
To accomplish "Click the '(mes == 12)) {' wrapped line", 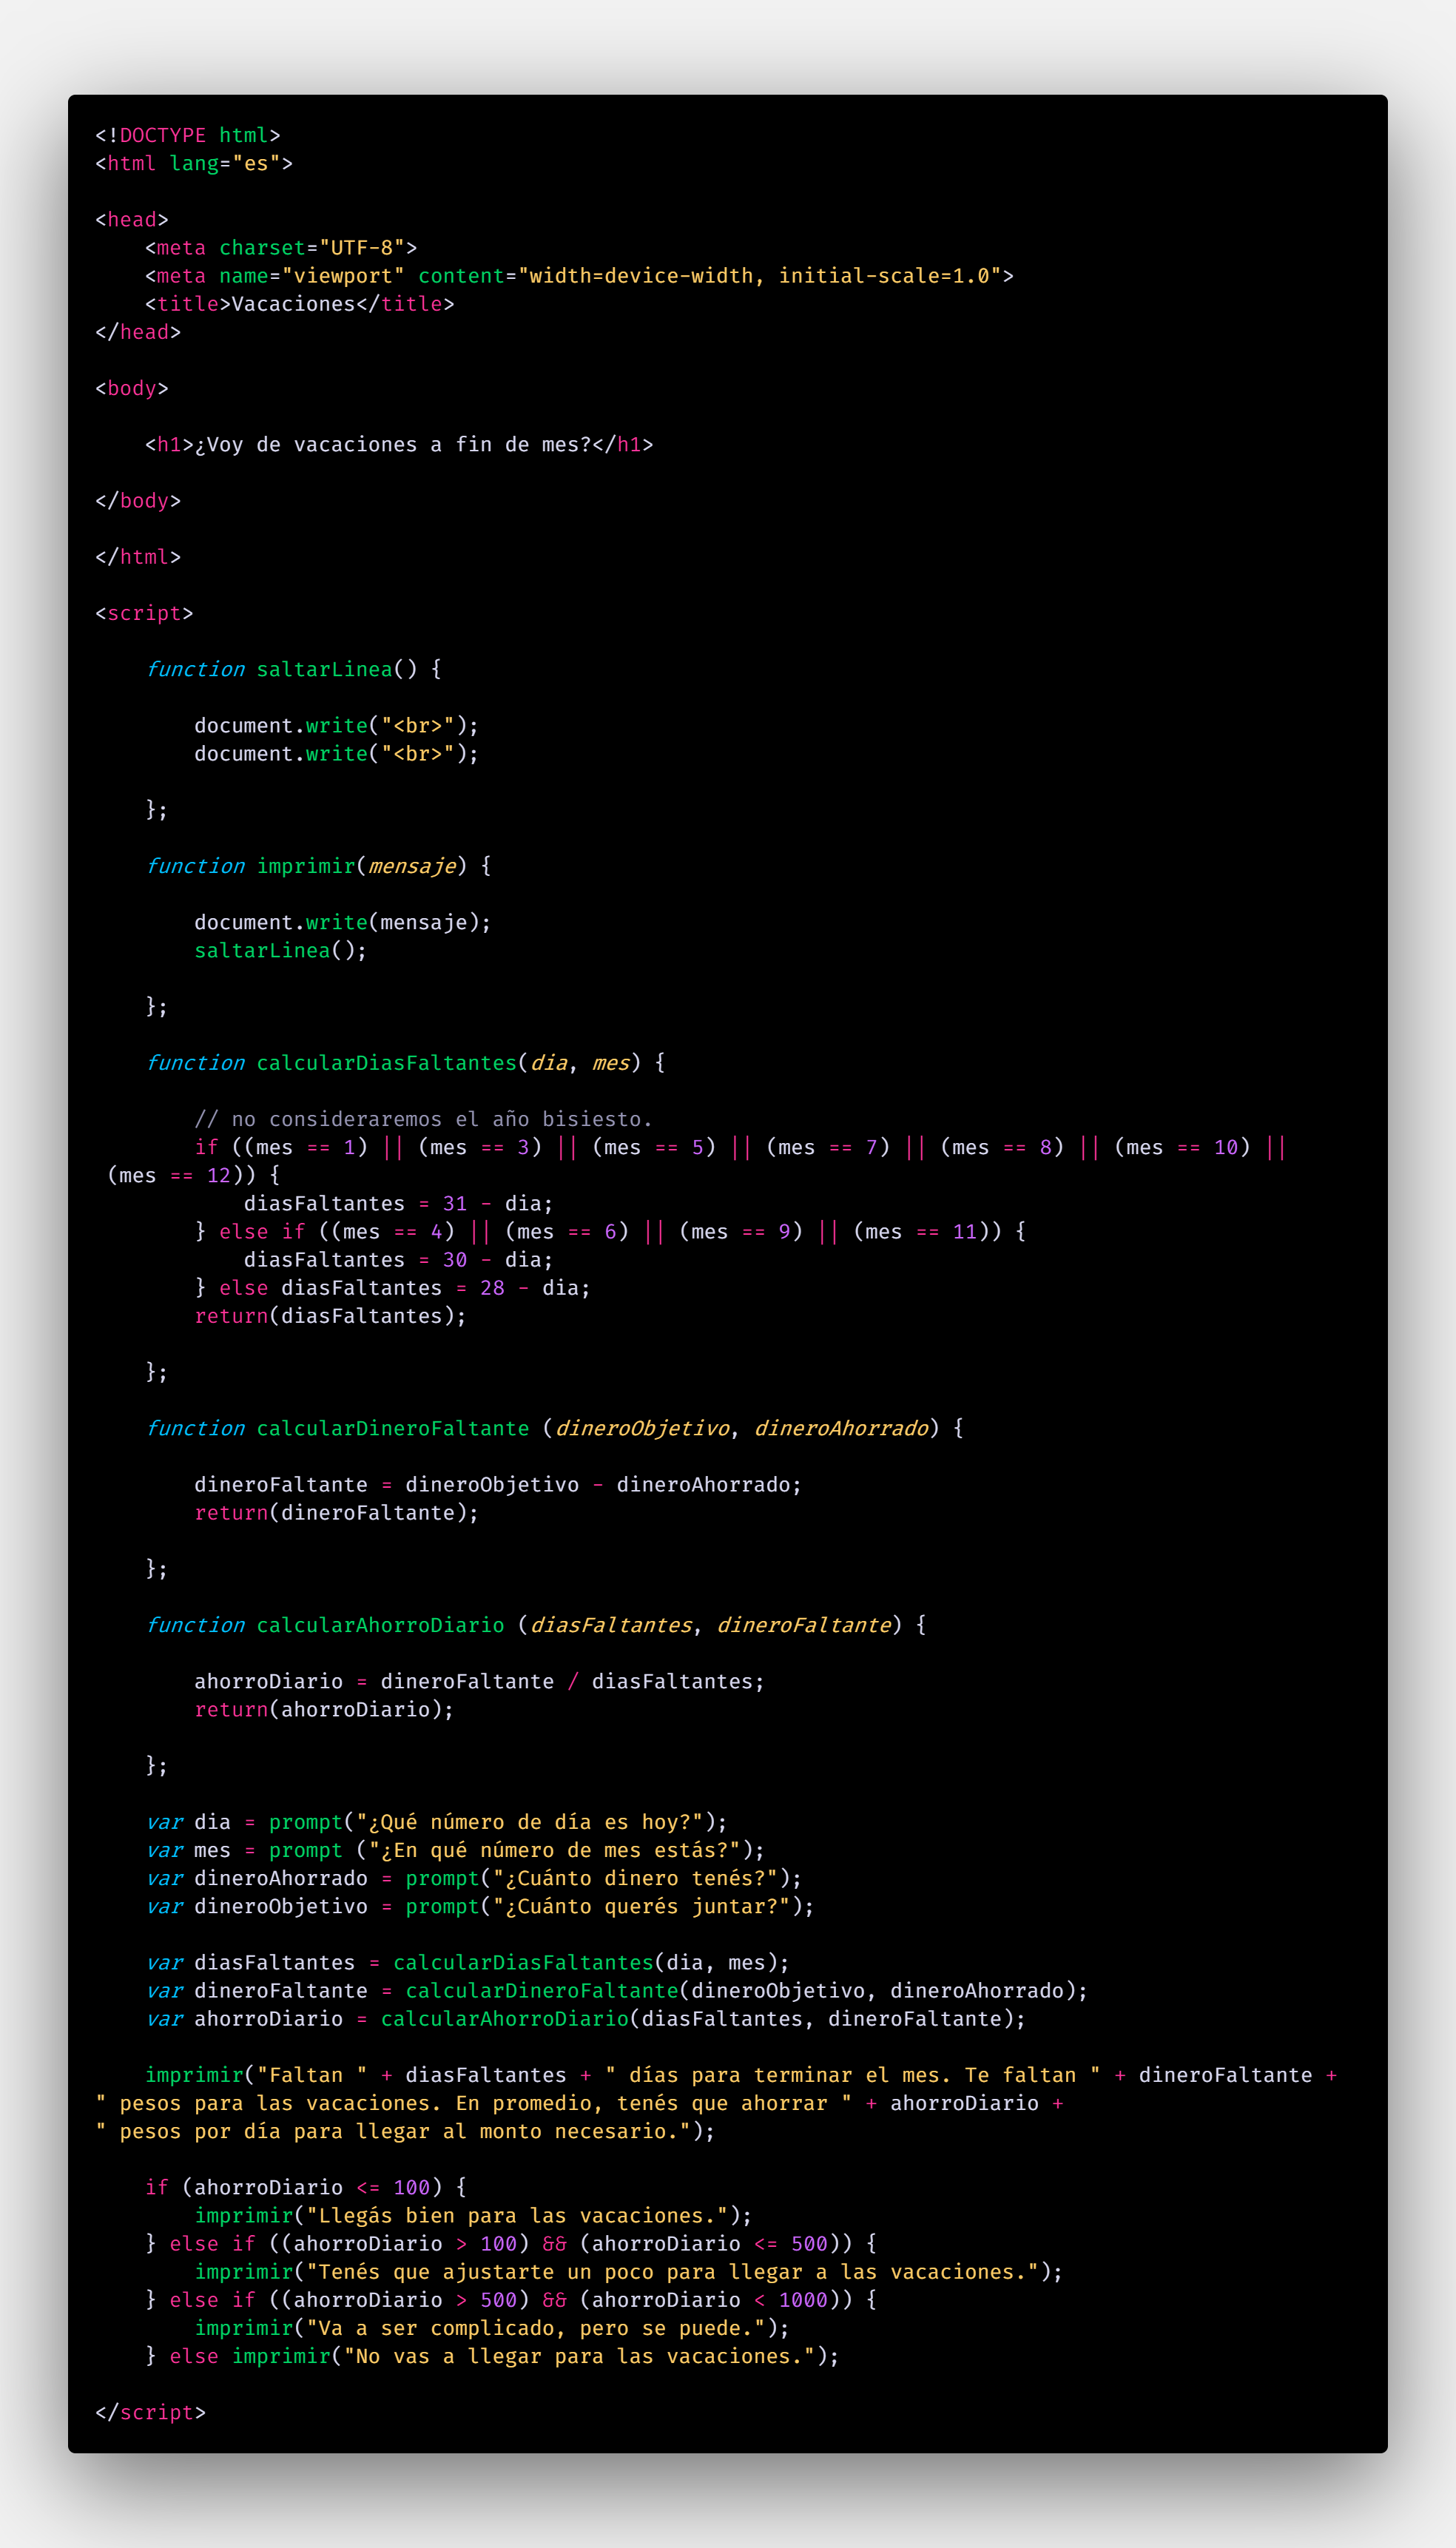I will pos(194,1175).
